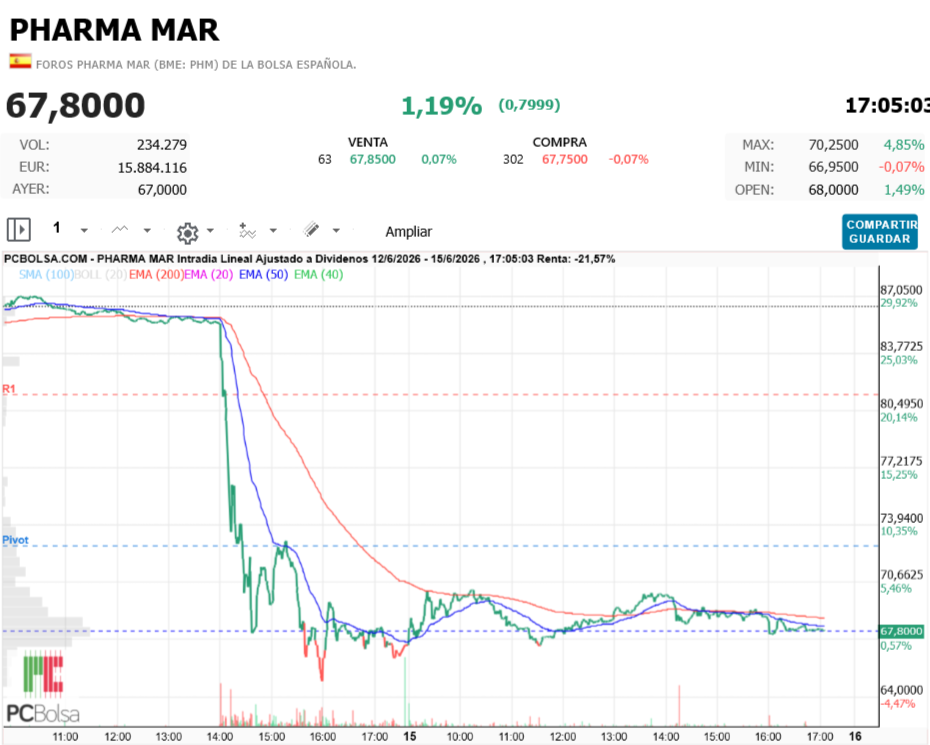Click the VENTA quantity 63
The height and width of the screenshot is (745, 930).
324,160
